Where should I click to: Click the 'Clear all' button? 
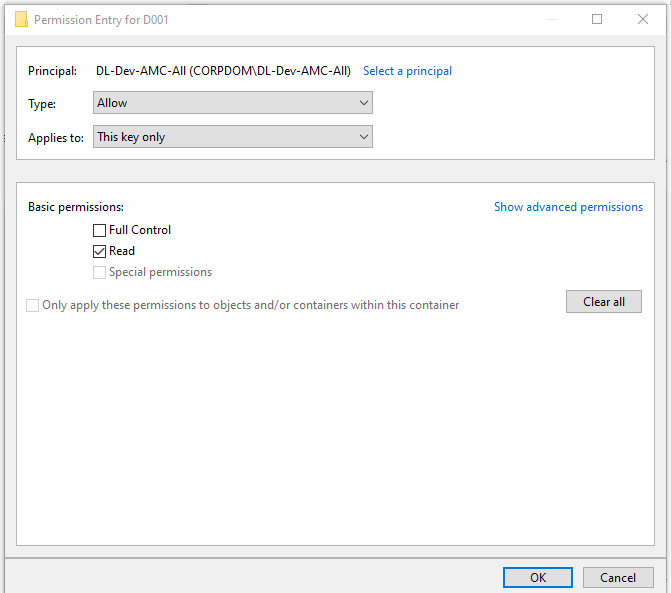(x=604, y=302)
